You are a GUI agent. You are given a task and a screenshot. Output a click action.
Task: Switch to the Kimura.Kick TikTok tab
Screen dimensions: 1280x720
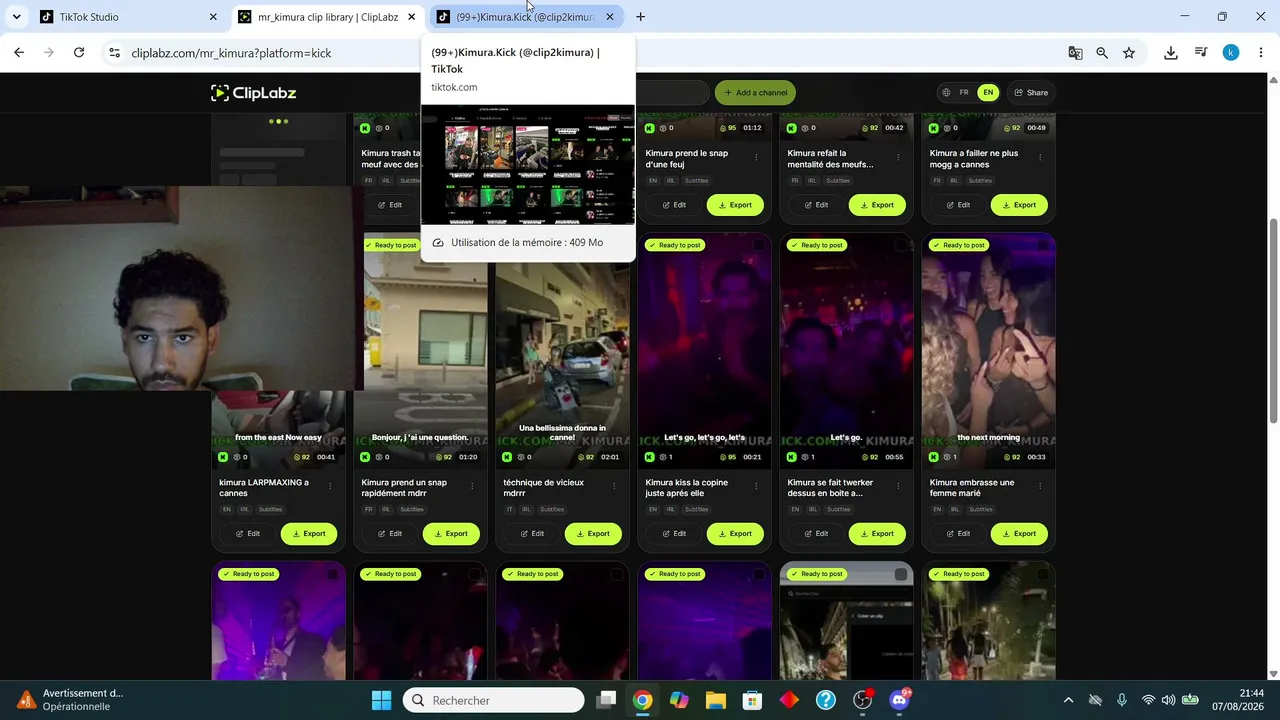tap(526, 17)
